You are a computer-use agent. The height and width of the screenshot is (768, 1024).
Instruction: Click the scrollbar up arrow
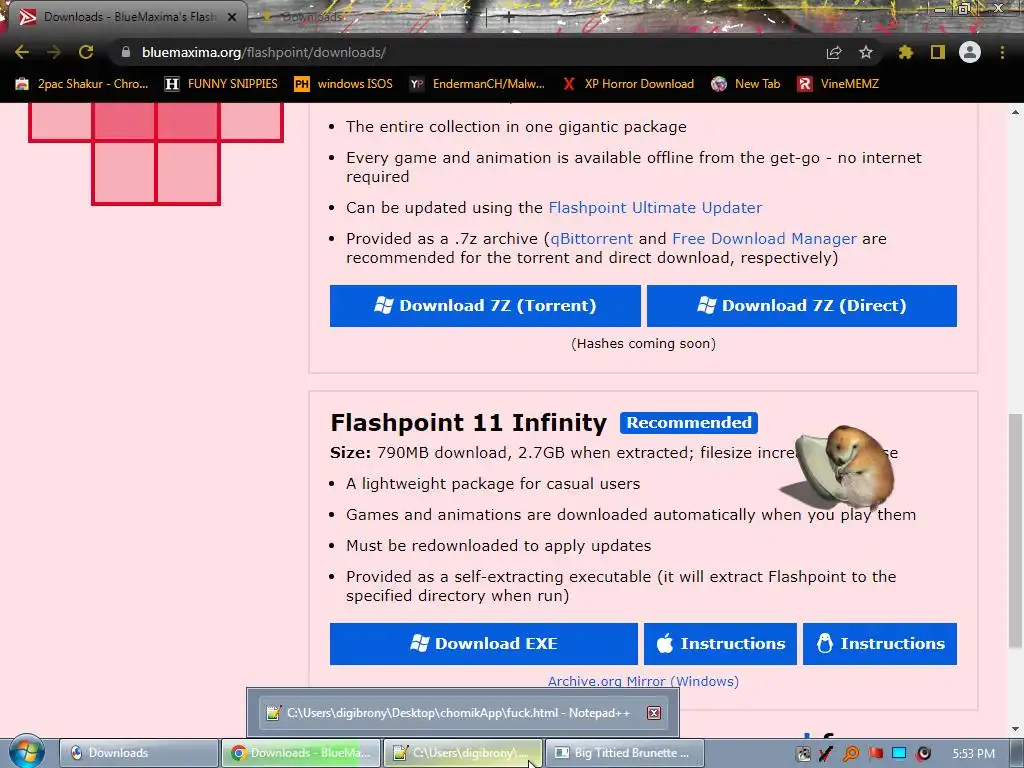1016,112
